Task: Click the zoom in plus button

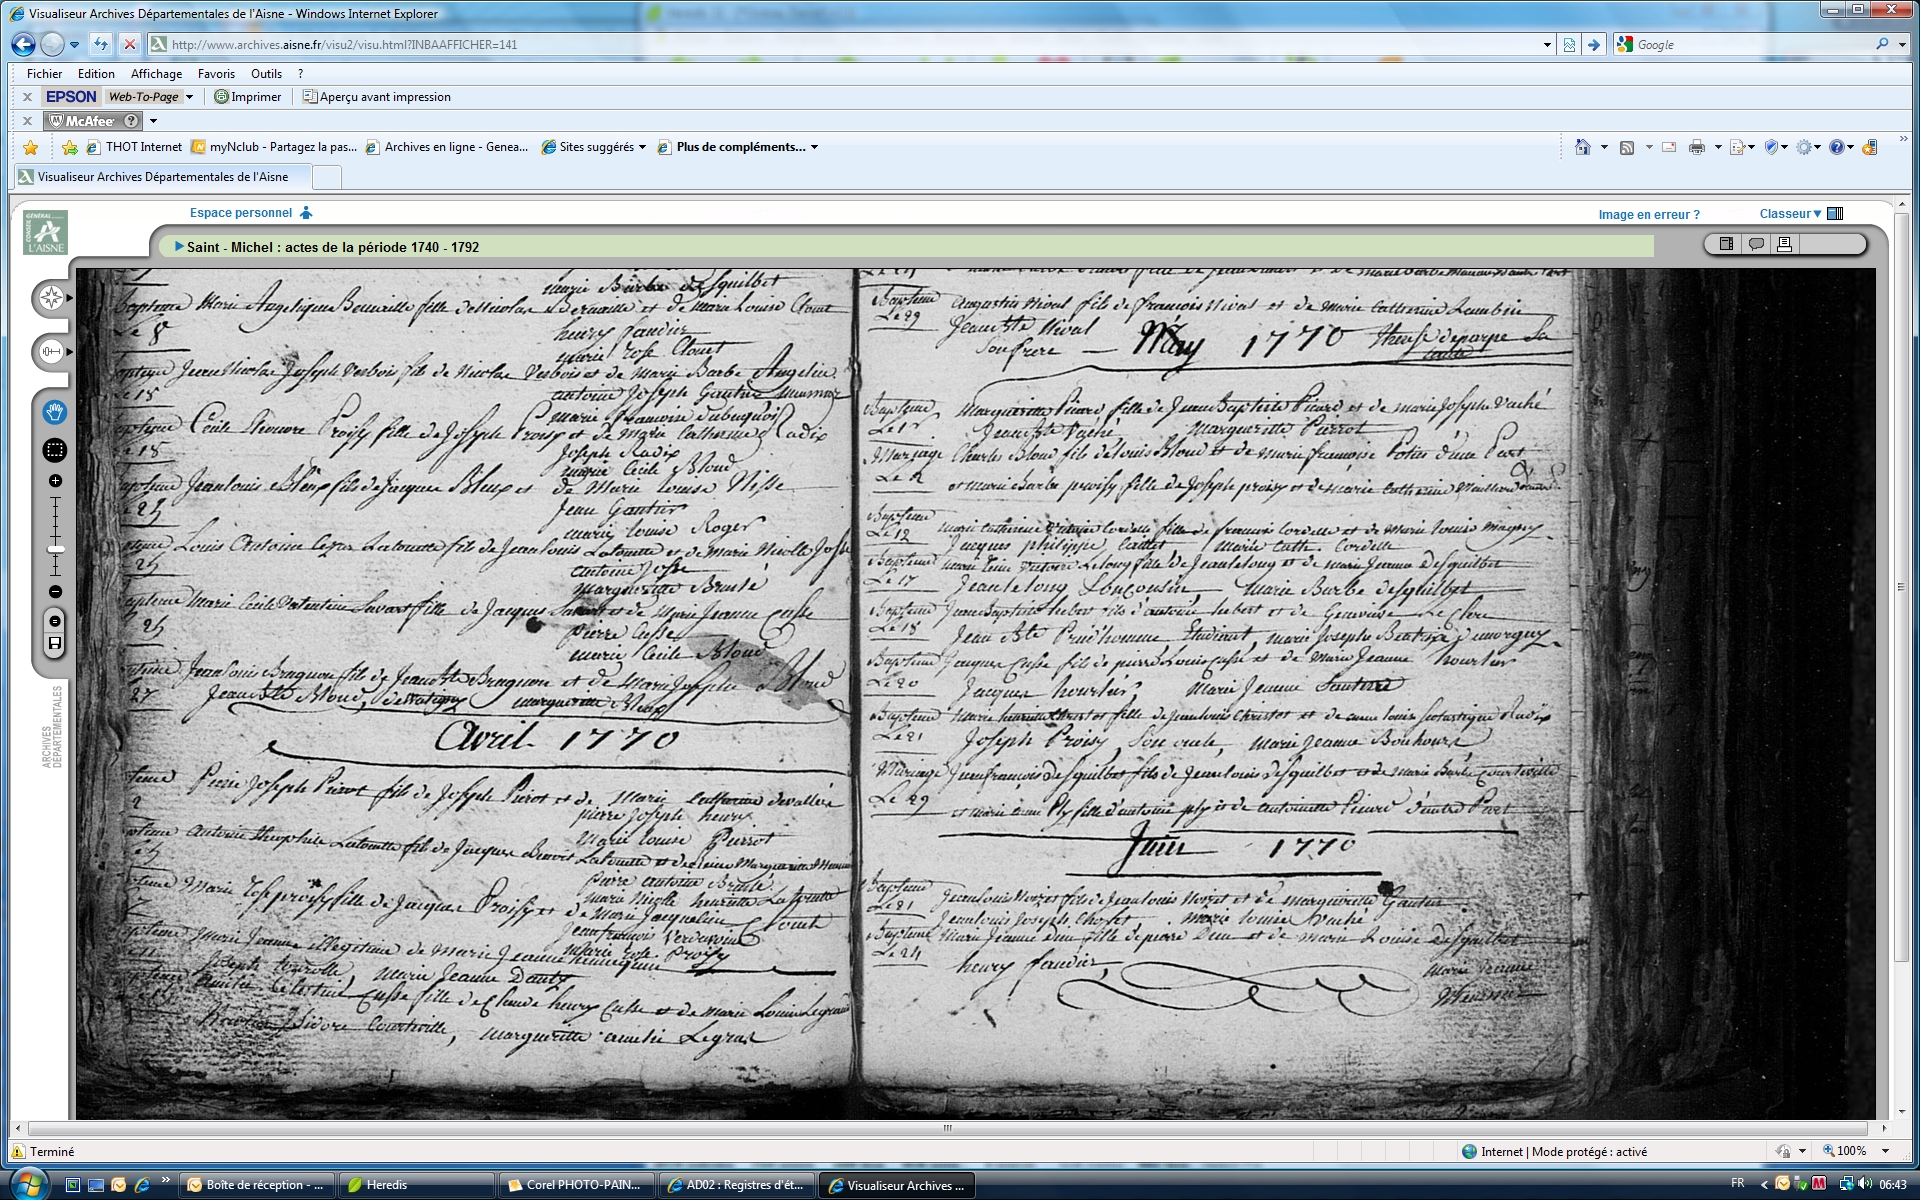Action: point(55,481)
